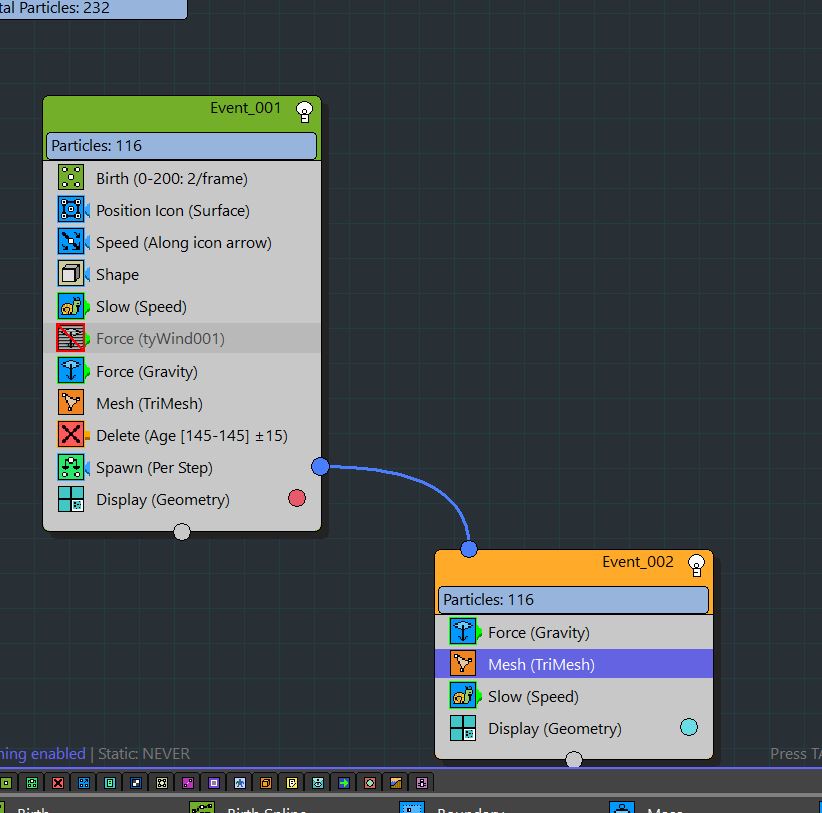Click the Birth operator icon in Event_001

pos(71,178)
